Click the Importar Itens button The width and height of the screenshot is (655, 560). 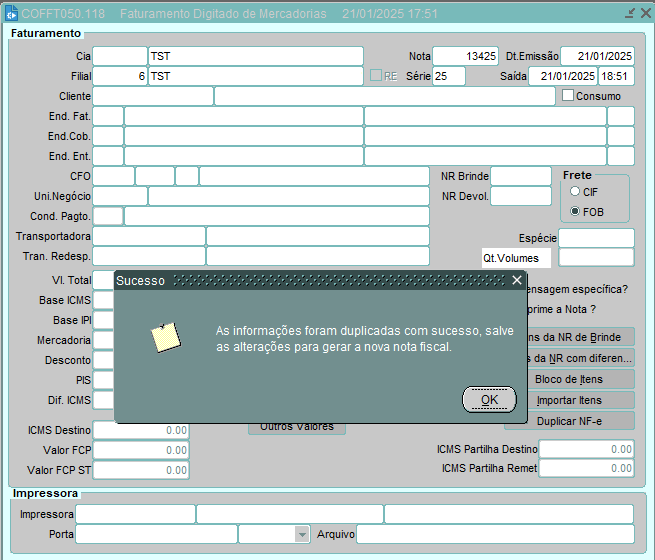569,400
